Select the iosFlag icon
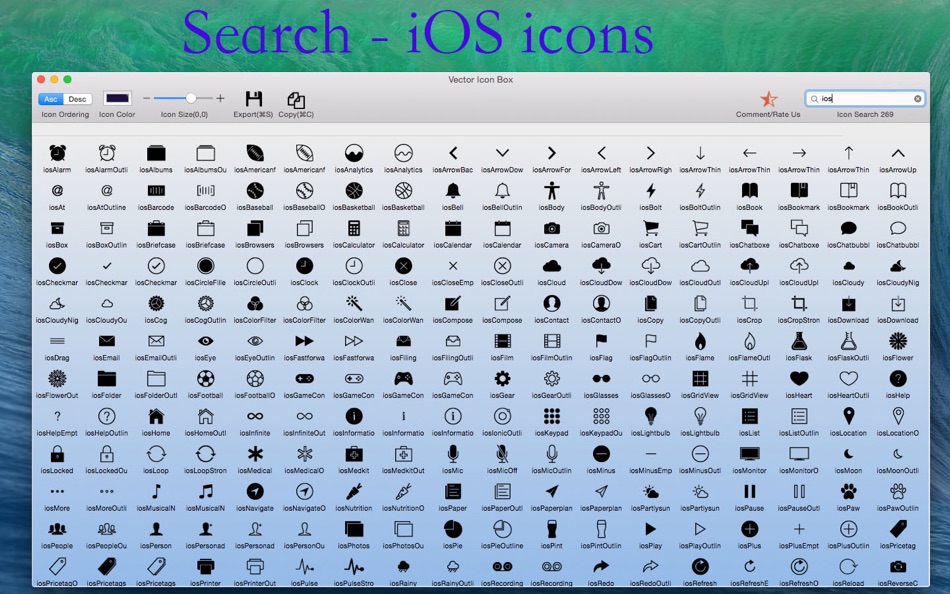 pos(601,341)
